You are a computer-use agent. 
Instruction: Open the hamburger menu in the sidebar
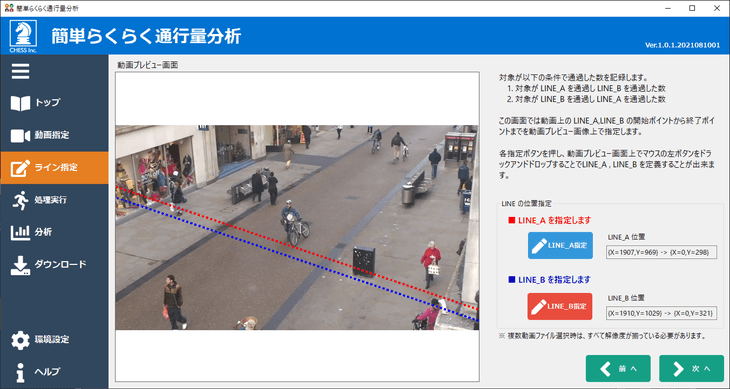[20, 71]
